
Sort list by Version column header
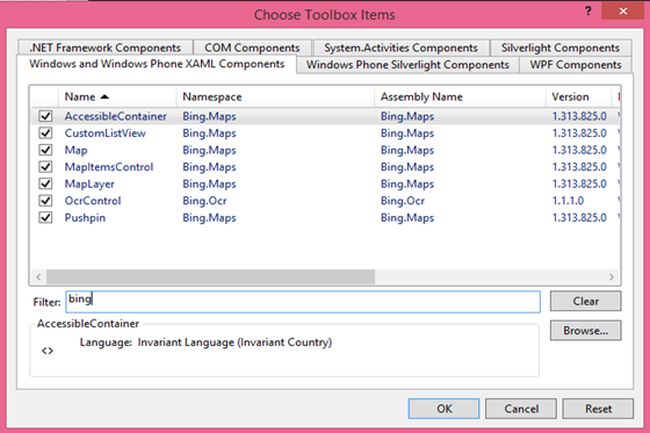[570, 97]
